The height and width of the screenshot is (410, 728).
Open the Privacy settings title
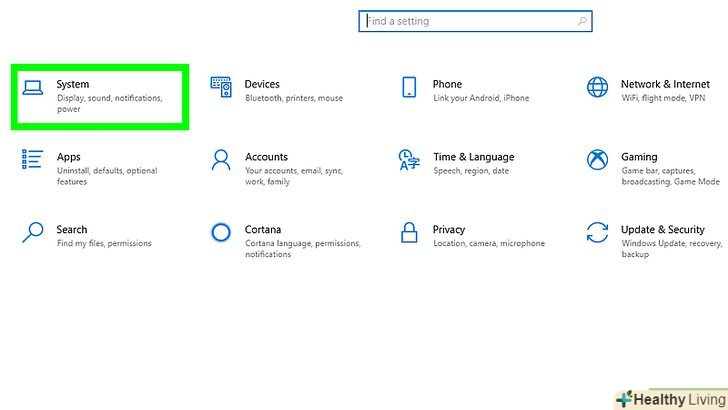[x=448, y=230]
